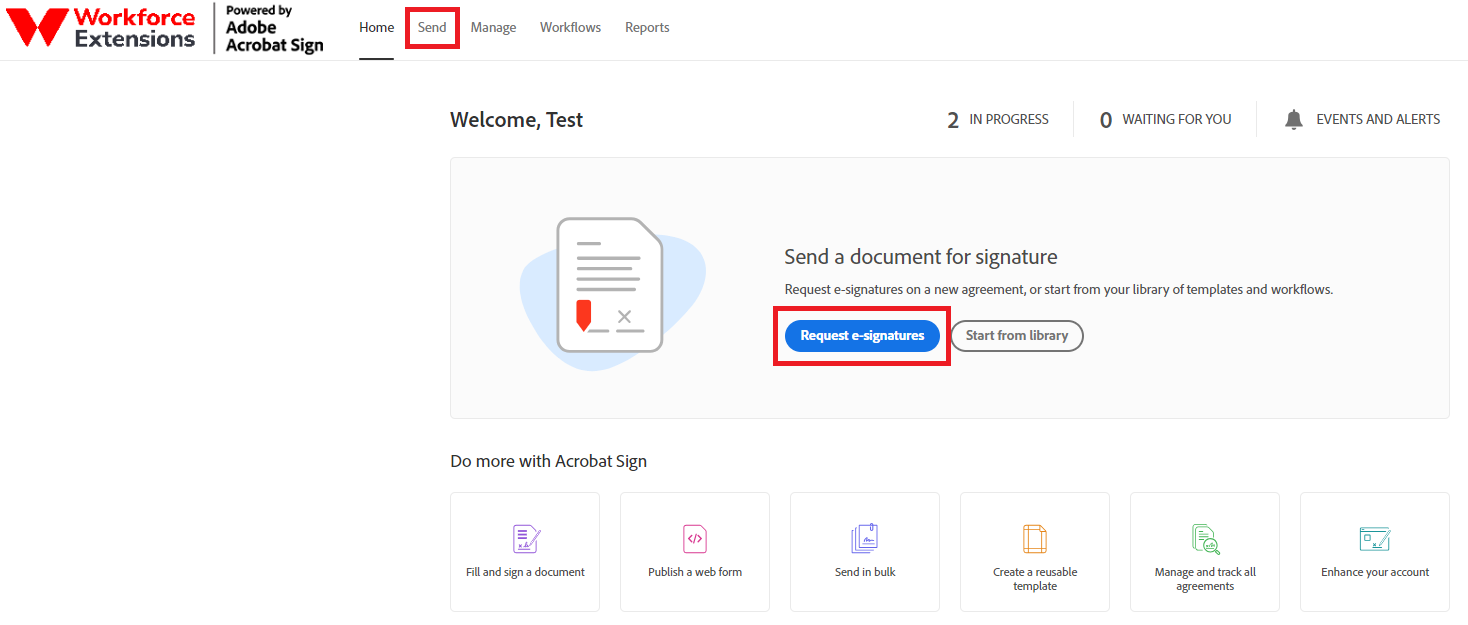Click the Send in bulk icon
1468x625 pixels.
click(865, 539)
